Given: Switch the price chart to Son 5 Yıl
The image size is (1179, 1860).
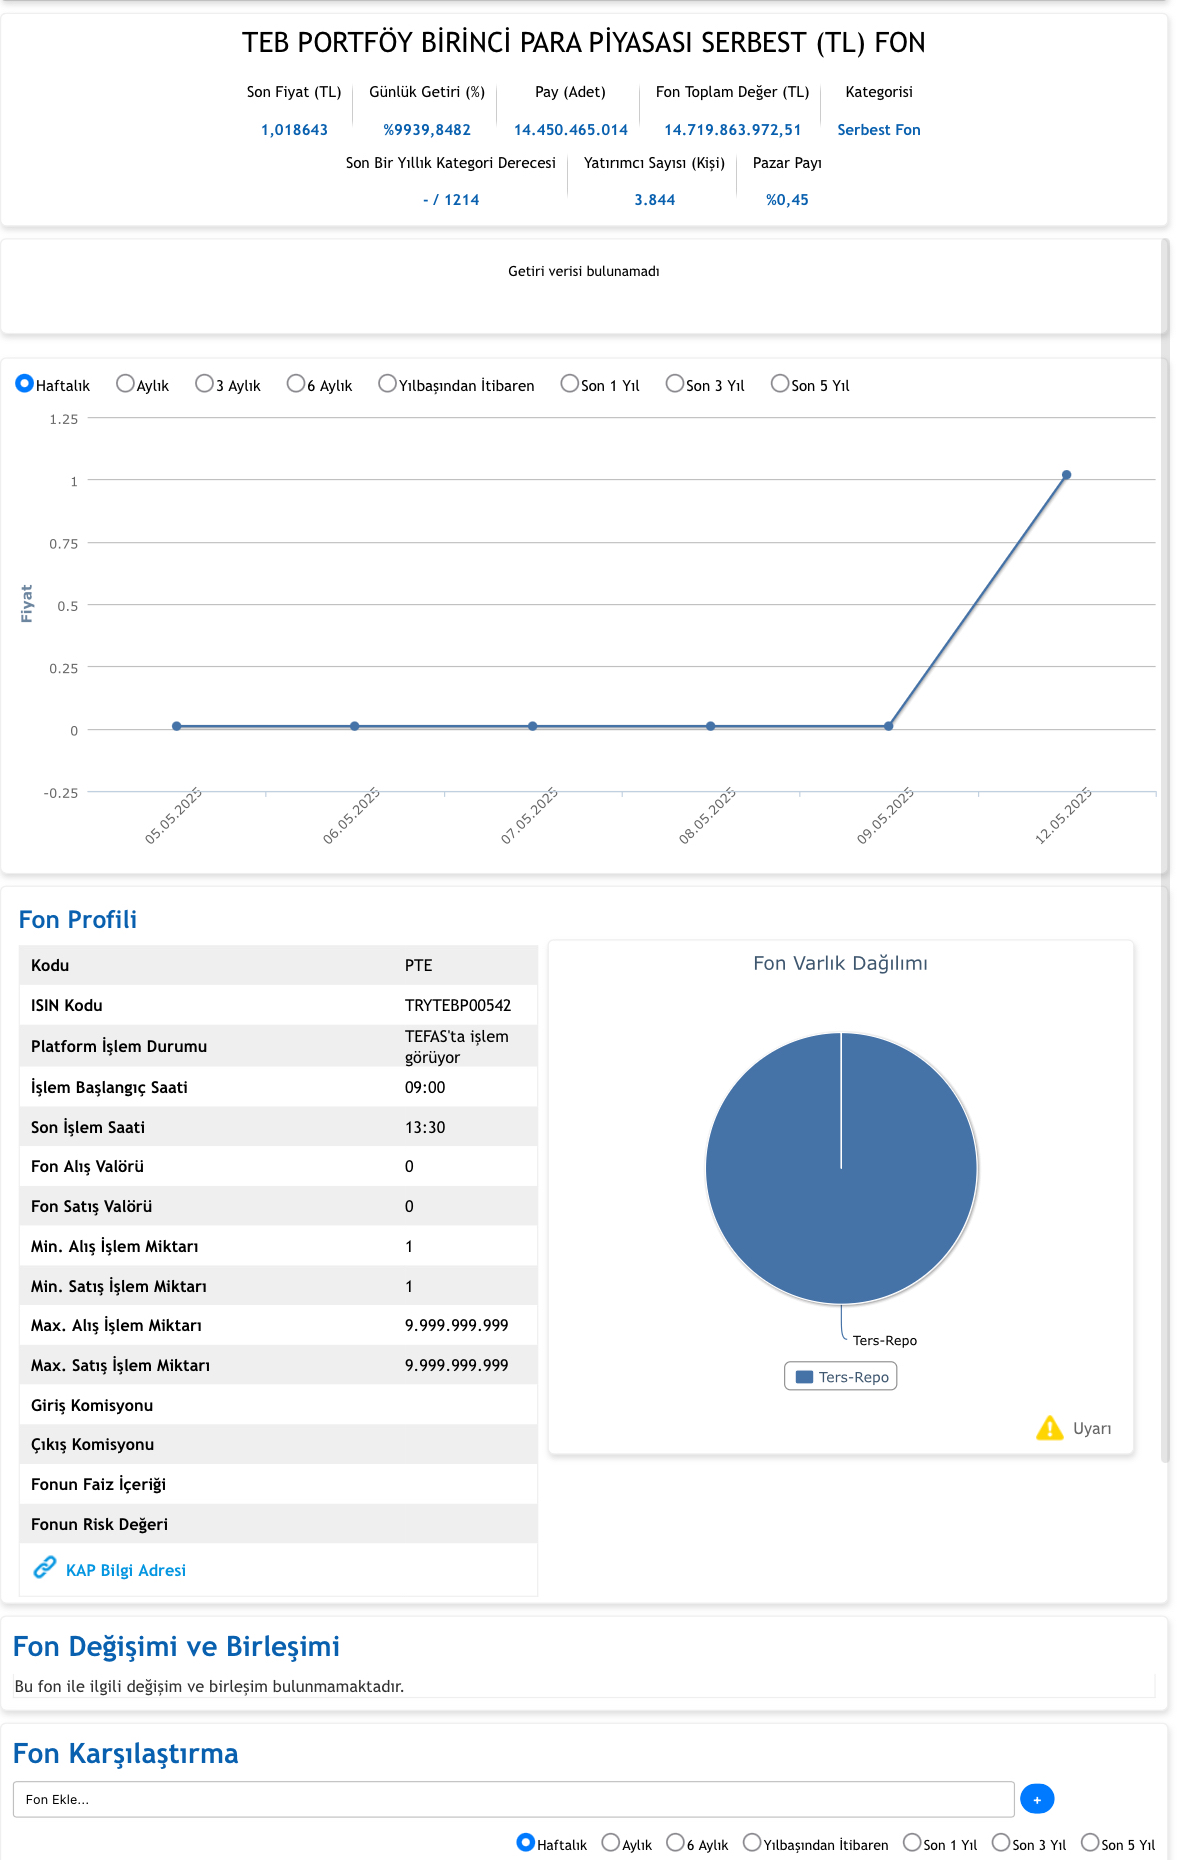Looking at the screenshot, I should pos(780,384).
